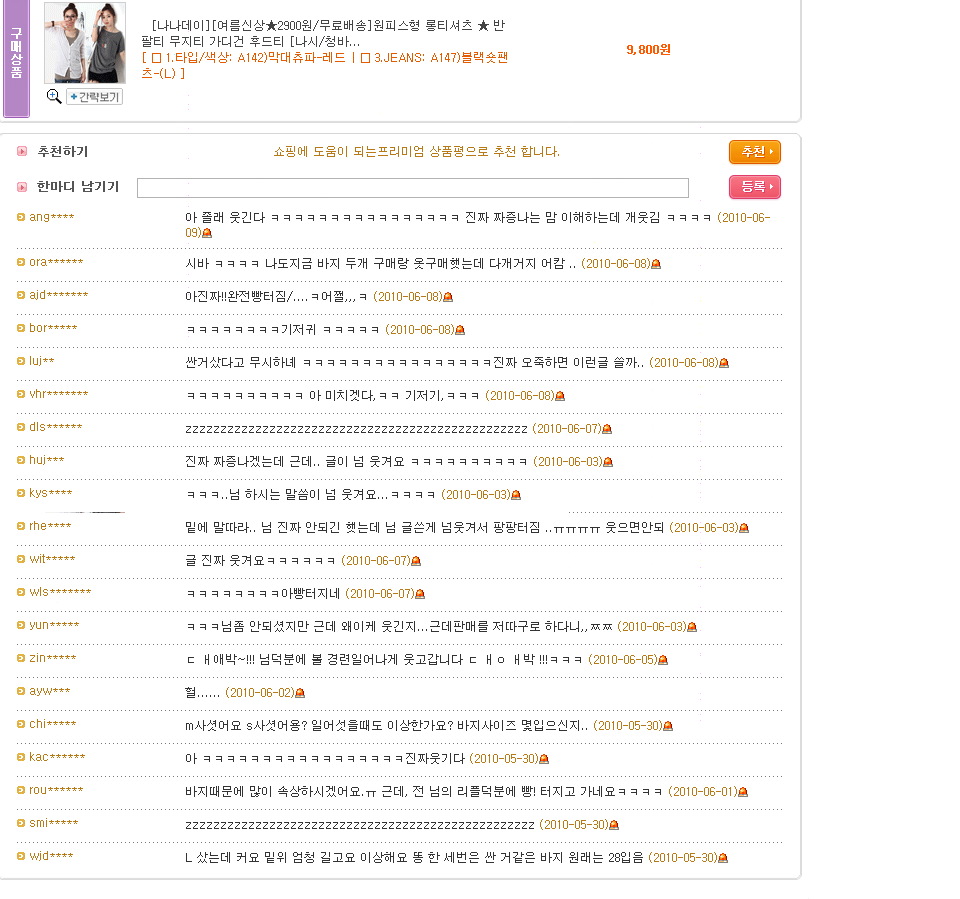Click the magnifier zoom icon under product photo
Screen dimensions: 960x899
coord(54,96)
